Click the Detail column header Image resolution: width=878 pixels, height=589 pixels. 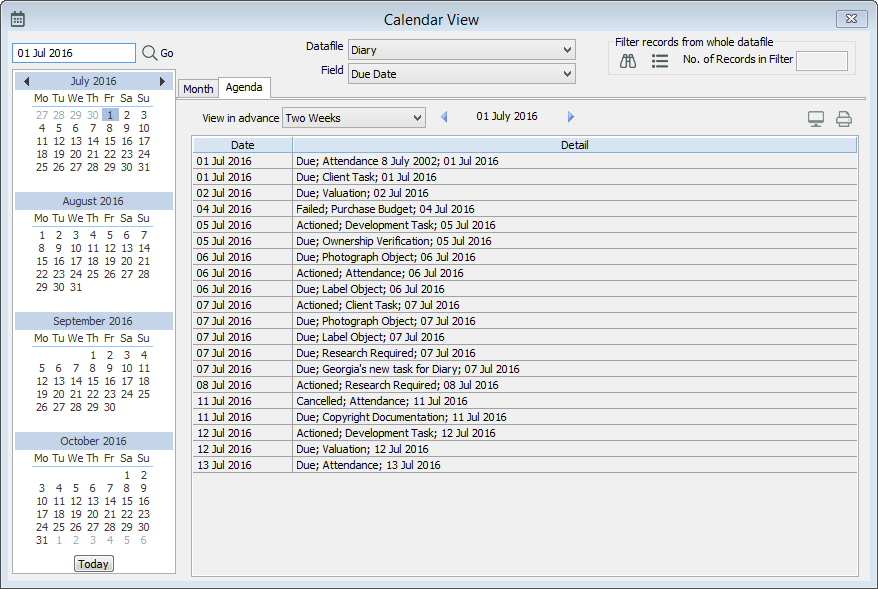(575, 145)
